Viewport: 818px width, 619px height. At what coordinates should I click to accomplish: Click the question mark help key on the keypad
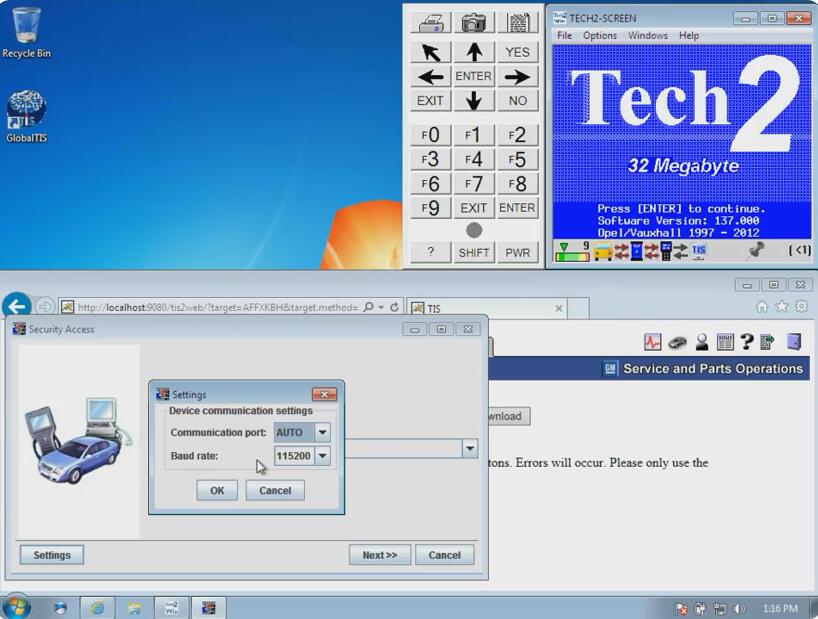(430, 252)
